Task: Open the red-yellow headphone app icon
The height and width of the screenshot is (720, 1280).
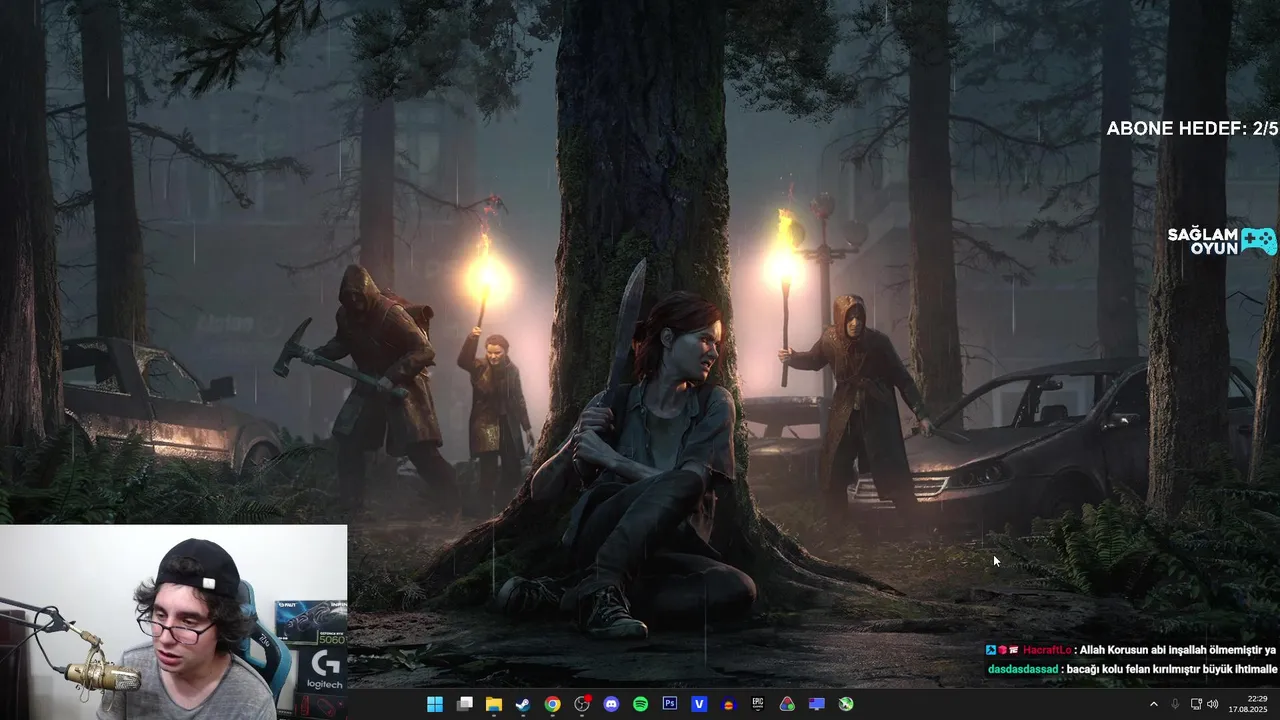Action: (729, 704)
